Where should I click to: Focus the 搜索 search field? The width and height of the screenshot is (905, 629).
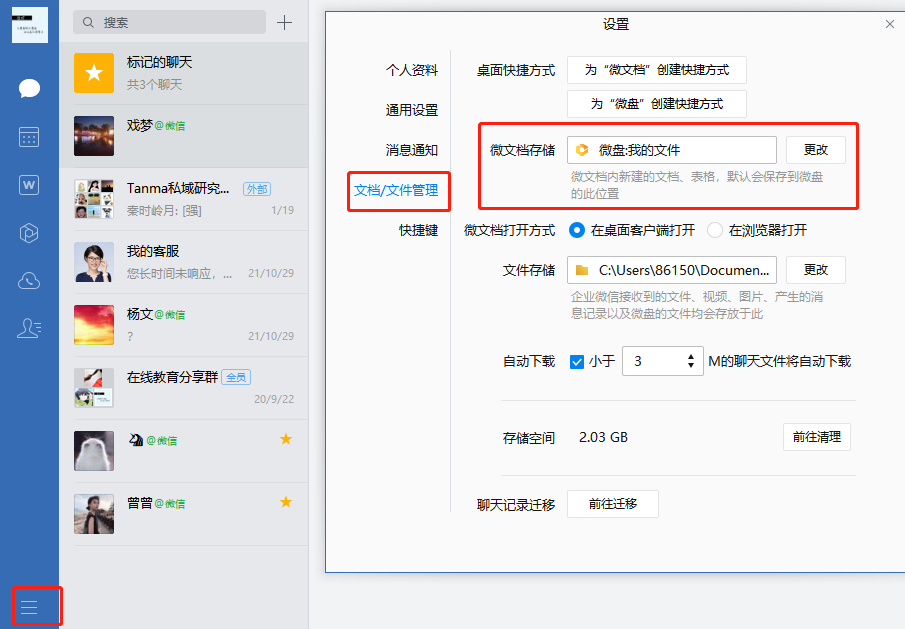click(x=169, y=23)
